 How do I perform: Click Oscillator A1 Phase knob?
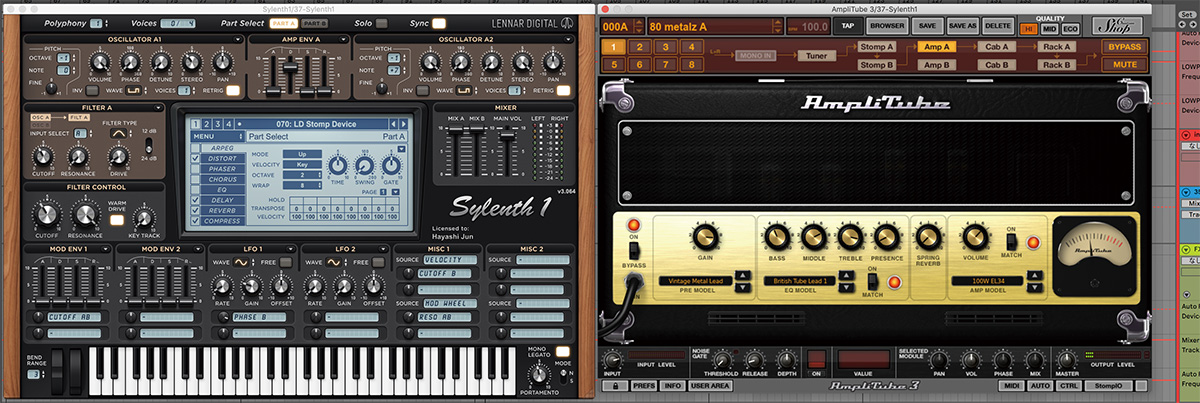131,63
